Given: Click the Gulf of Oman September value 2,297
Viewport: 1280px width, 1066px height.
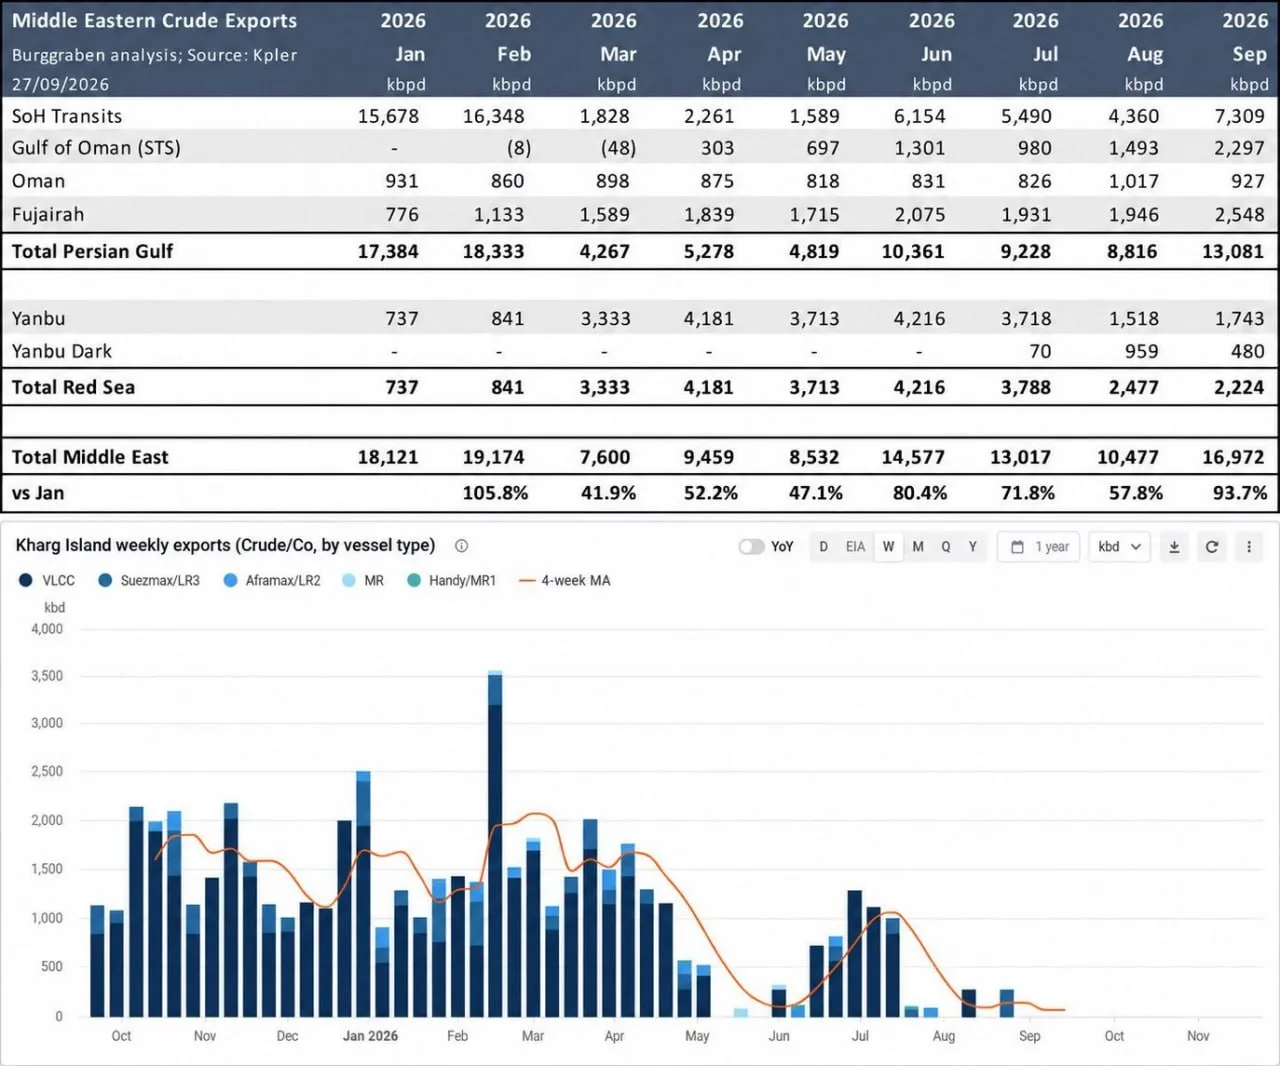Looking at the screenshot, I should click(x=1239, y=148).
